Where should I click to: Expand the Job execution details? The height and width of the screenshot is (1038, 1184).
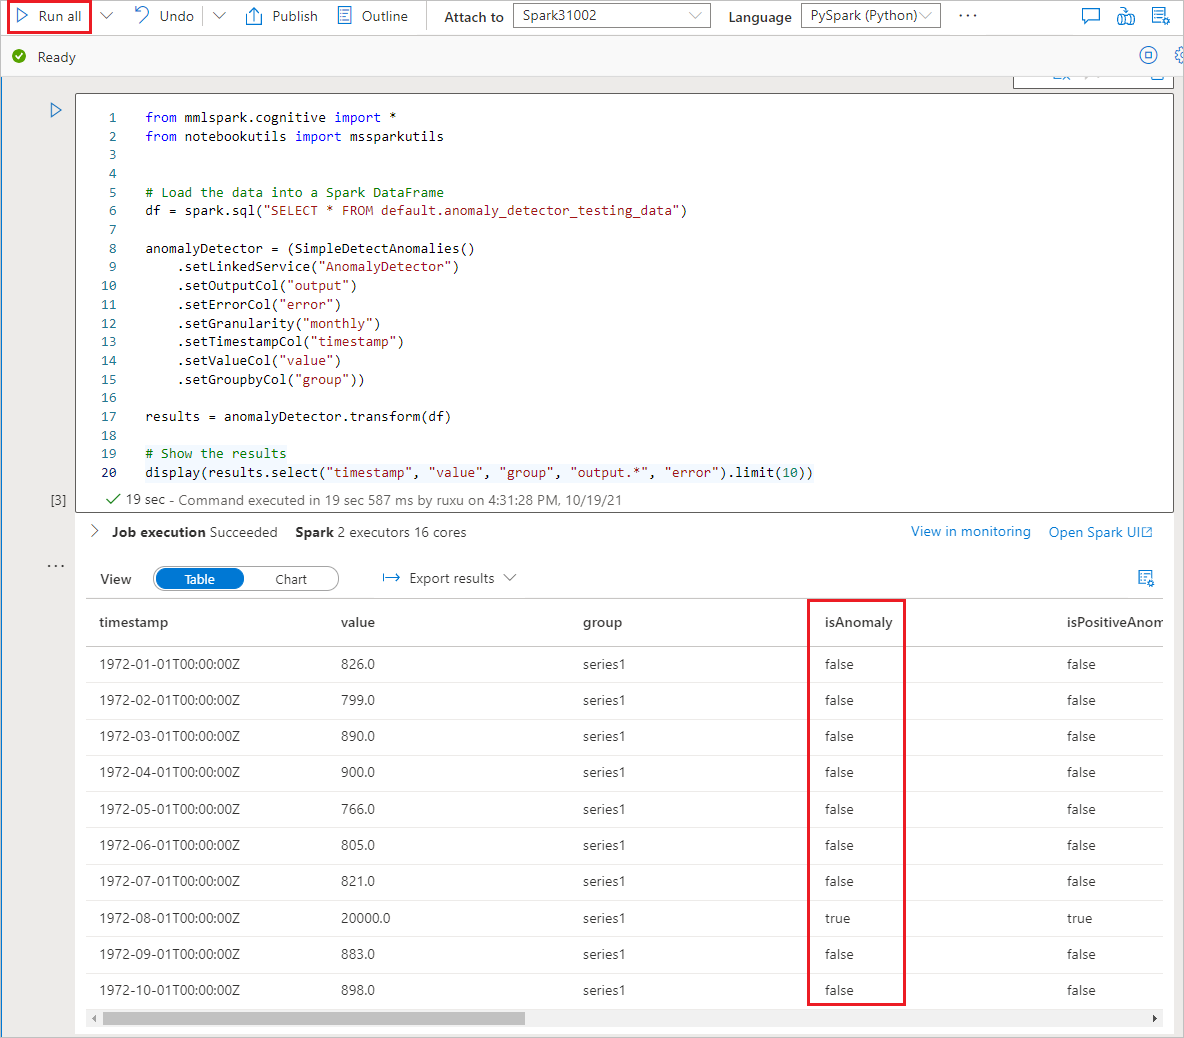pos(95,532)
